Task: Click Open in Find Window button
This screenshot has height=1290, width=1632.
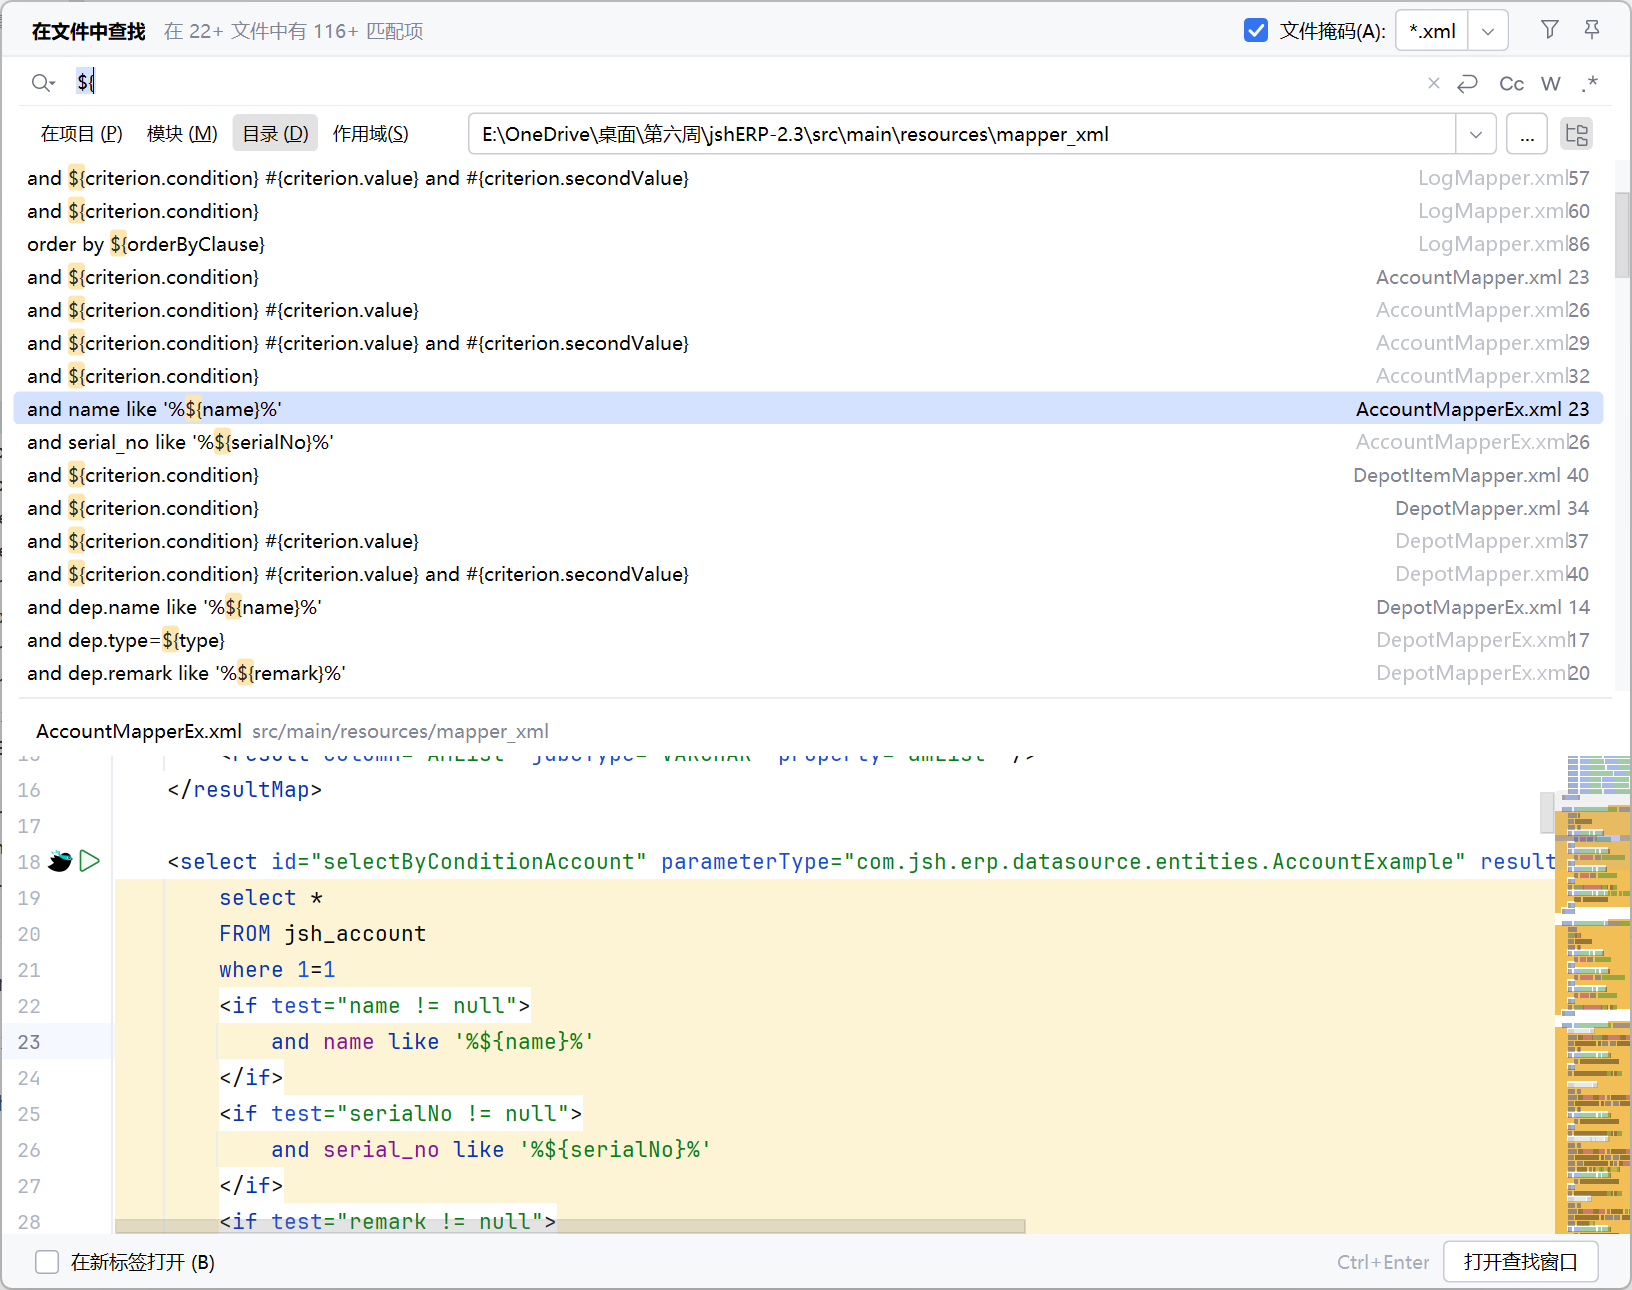Action: [x=1520, y=1262]
